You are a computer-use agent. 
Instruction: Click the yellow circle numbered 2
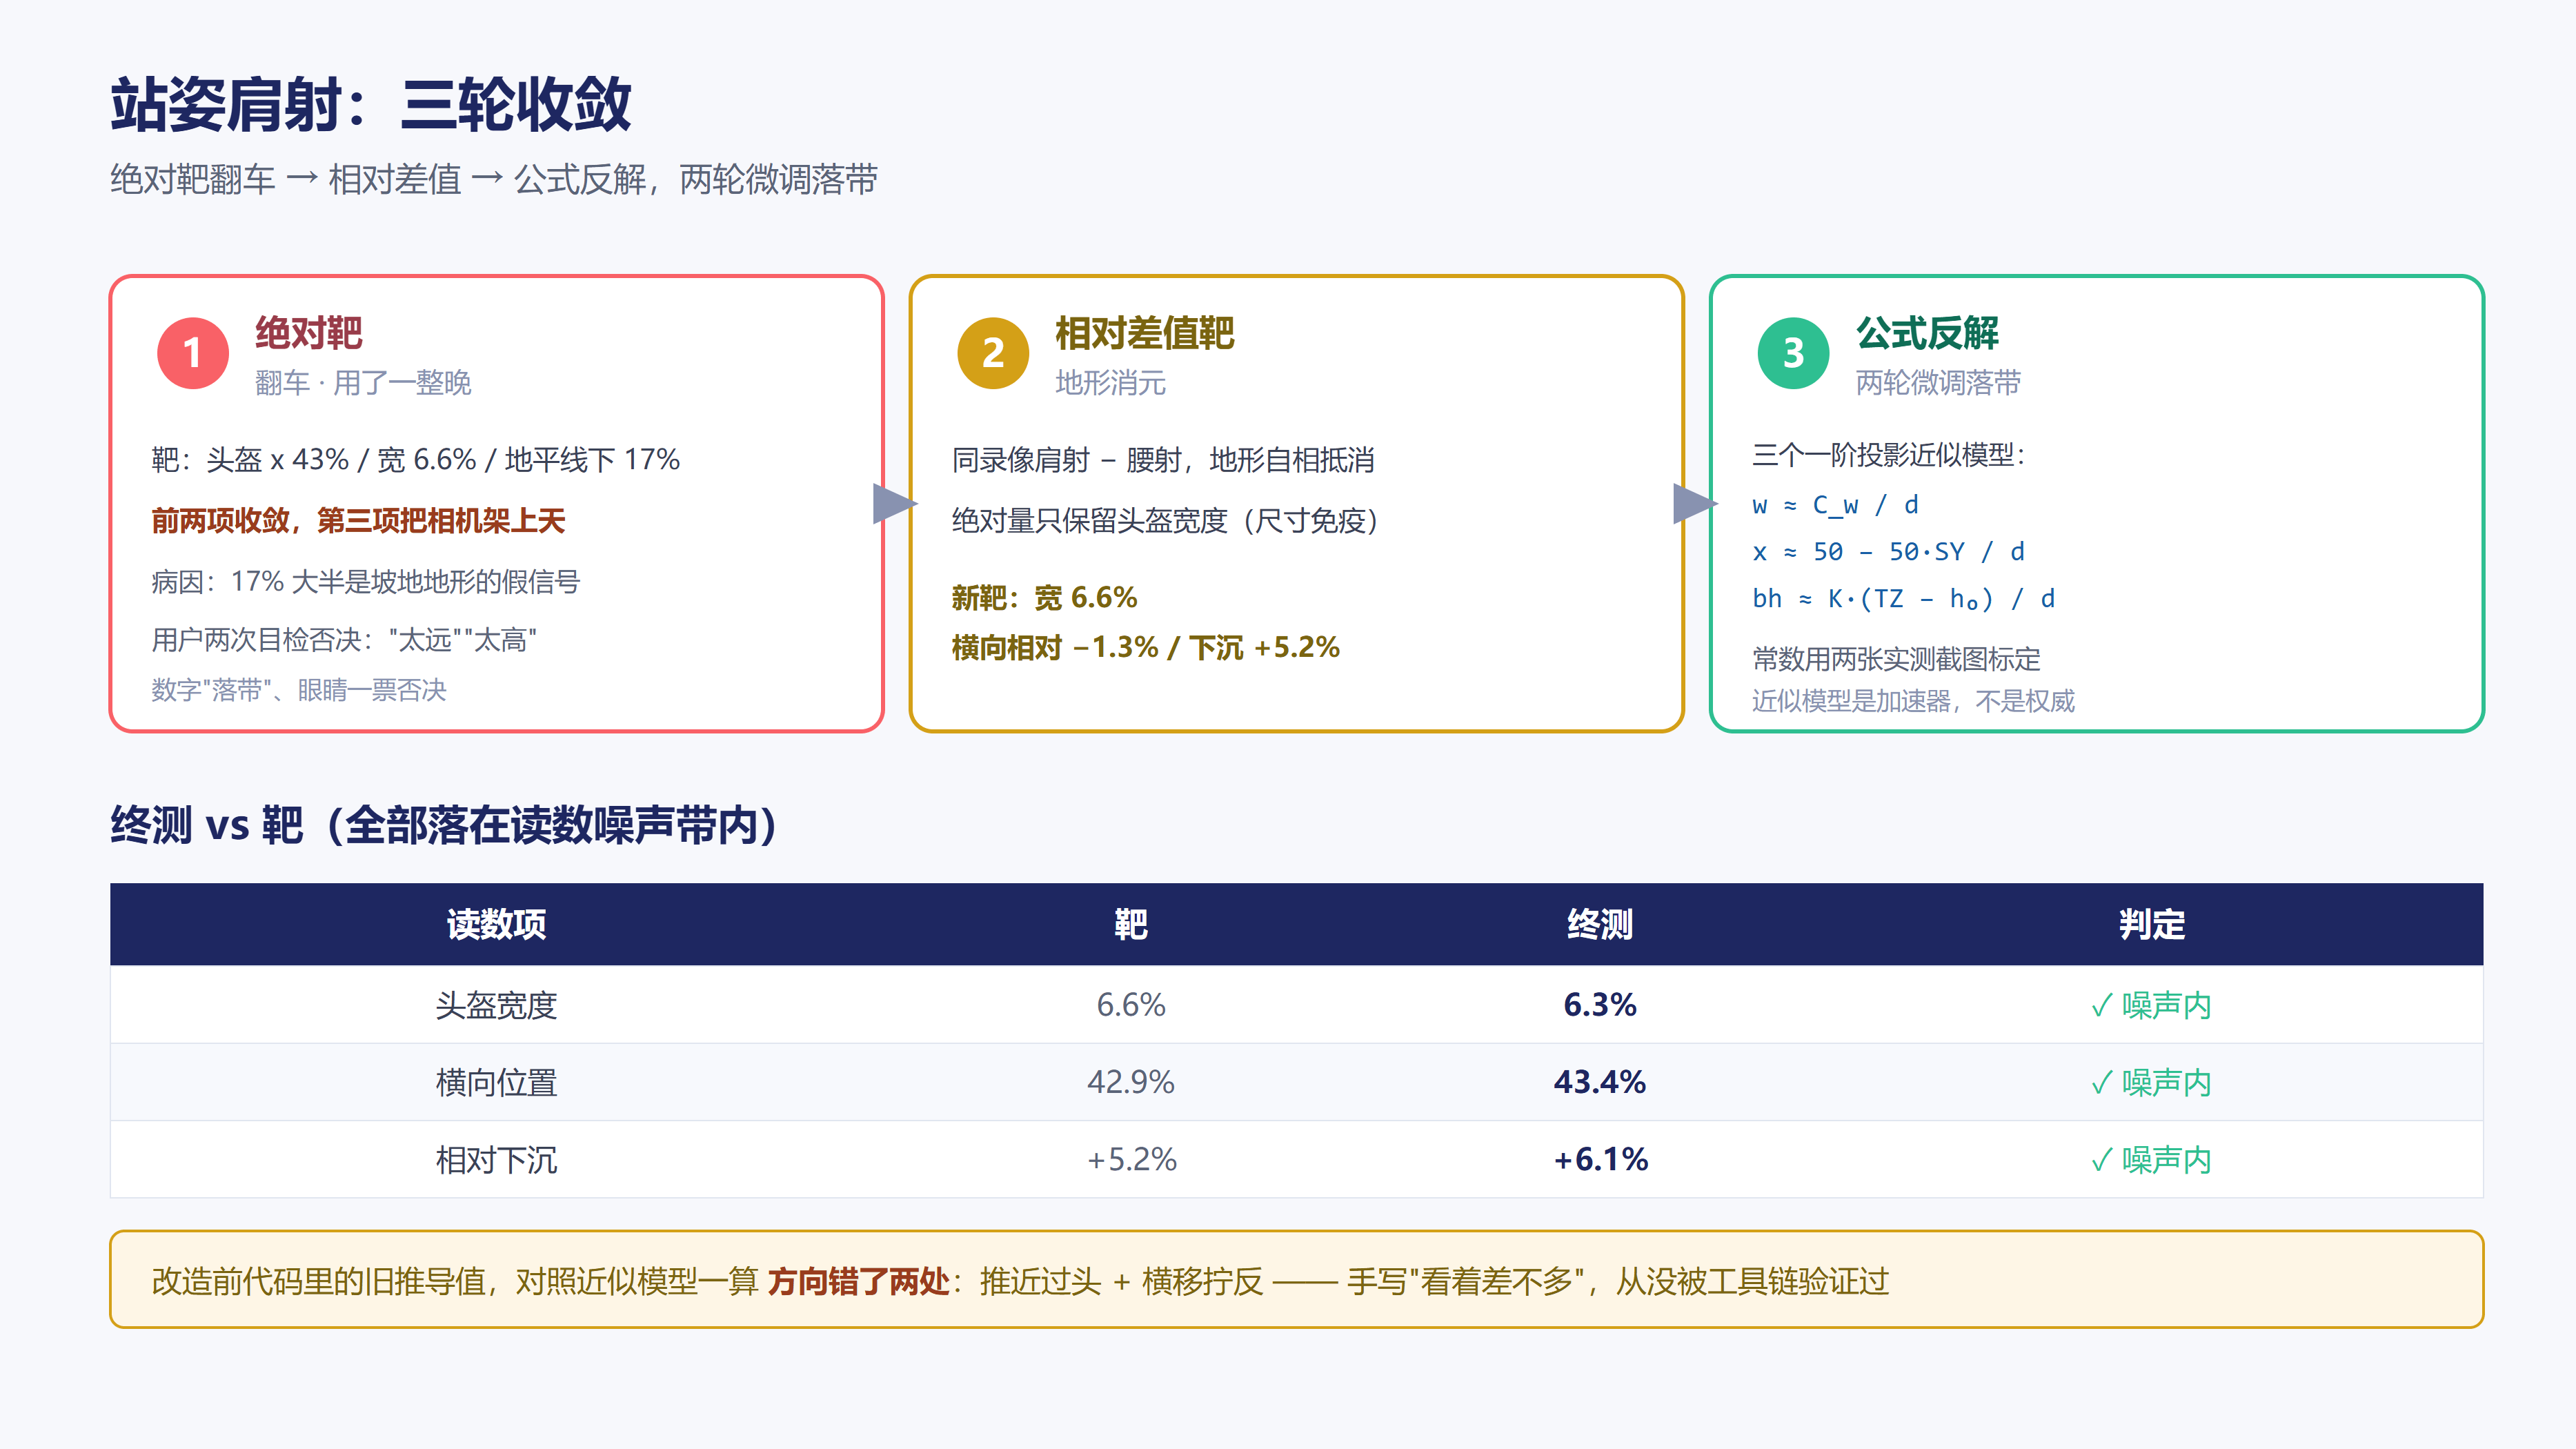tap(993, 353)
